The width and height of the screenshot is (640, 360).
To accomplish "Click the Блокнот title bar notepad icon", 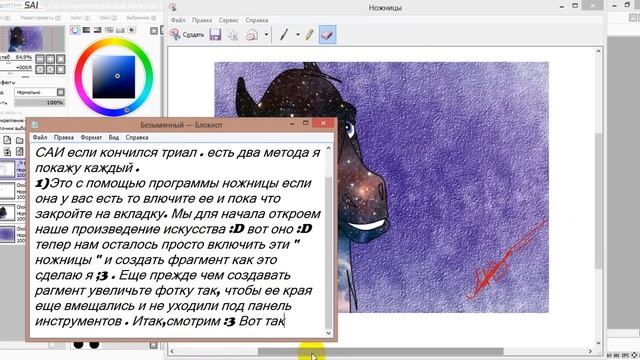I will pos(35,125).
